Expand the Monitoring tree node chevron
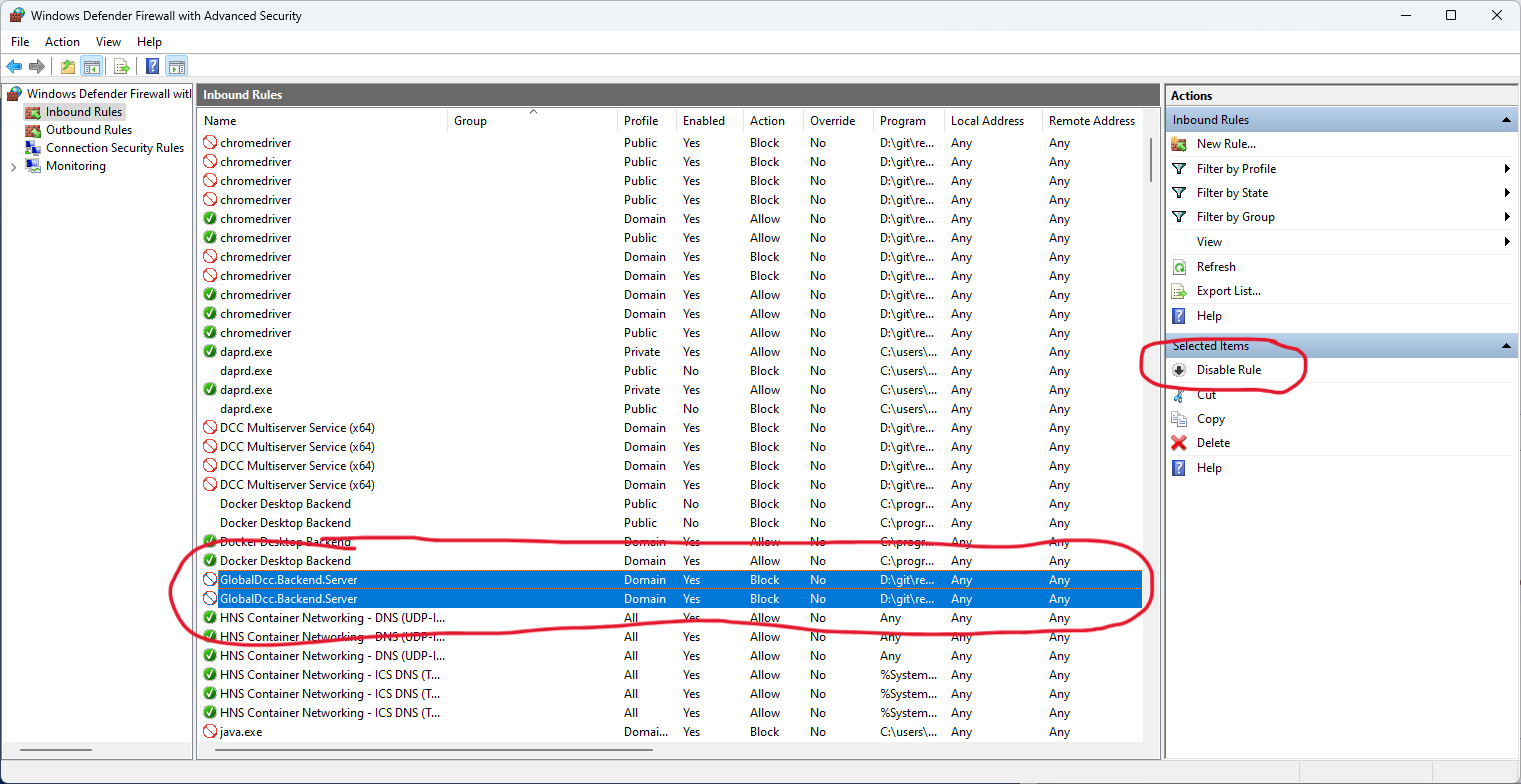The image size is (1521, 784). point(13,167)
